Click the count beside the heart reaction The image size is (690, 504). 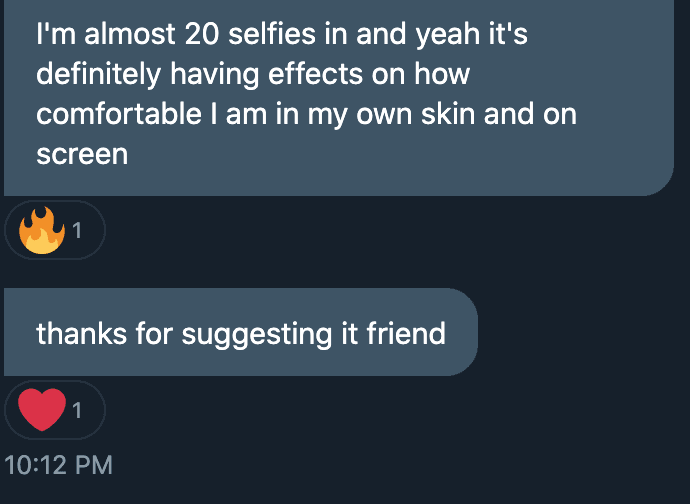click(x=77, y=410)
